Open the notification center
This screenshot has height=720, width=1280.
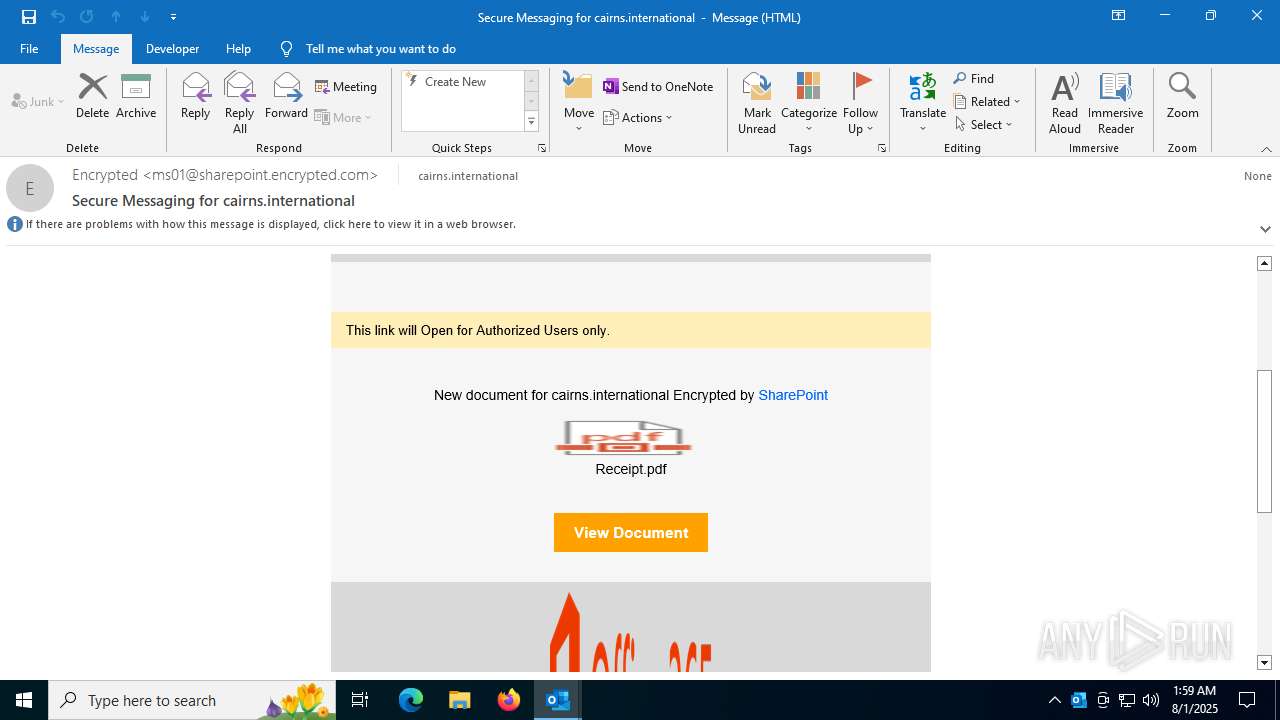tap(1247, 700)
